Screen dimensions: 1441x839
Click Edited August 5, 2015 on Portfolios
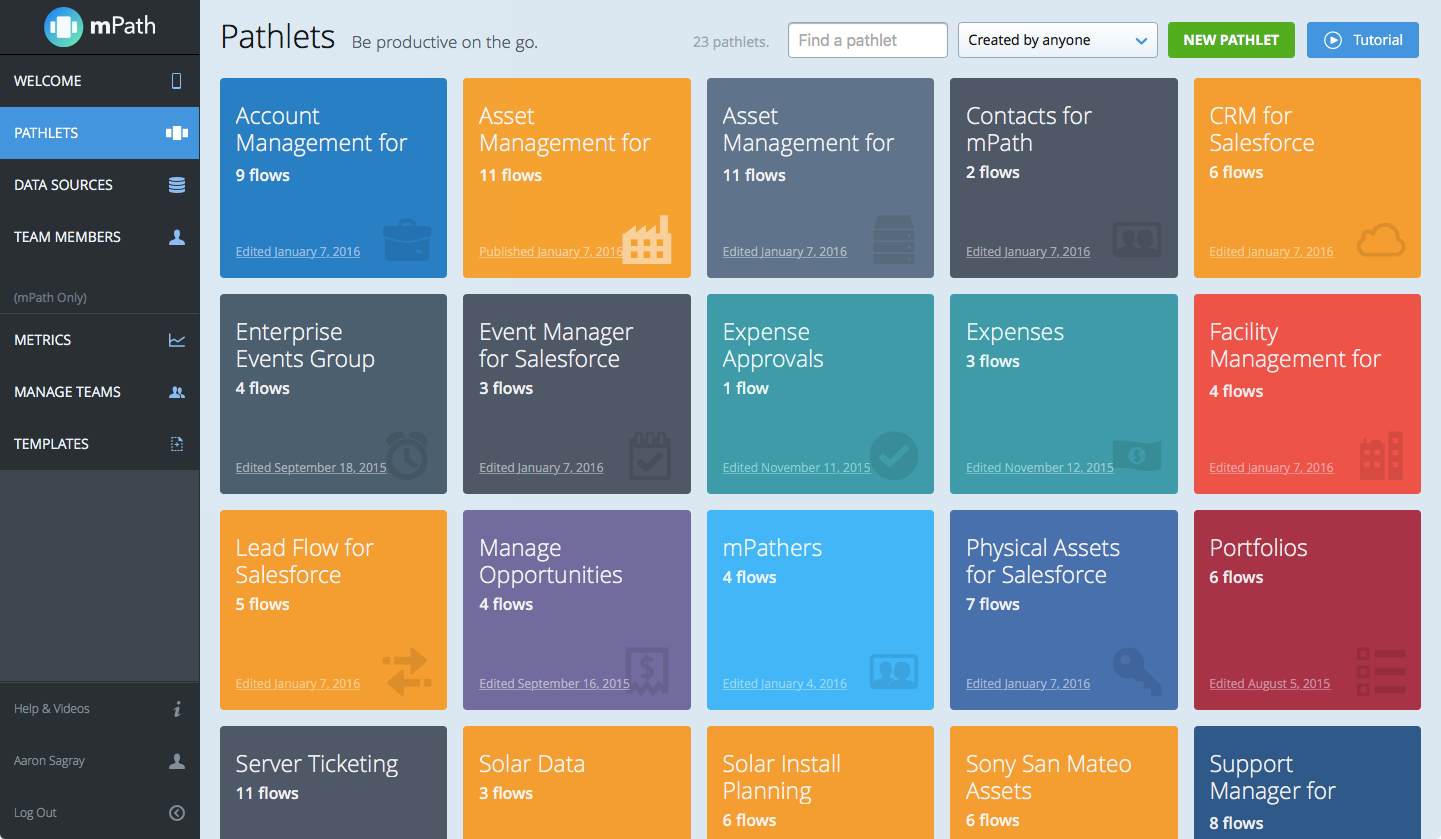coord(1270,684)
